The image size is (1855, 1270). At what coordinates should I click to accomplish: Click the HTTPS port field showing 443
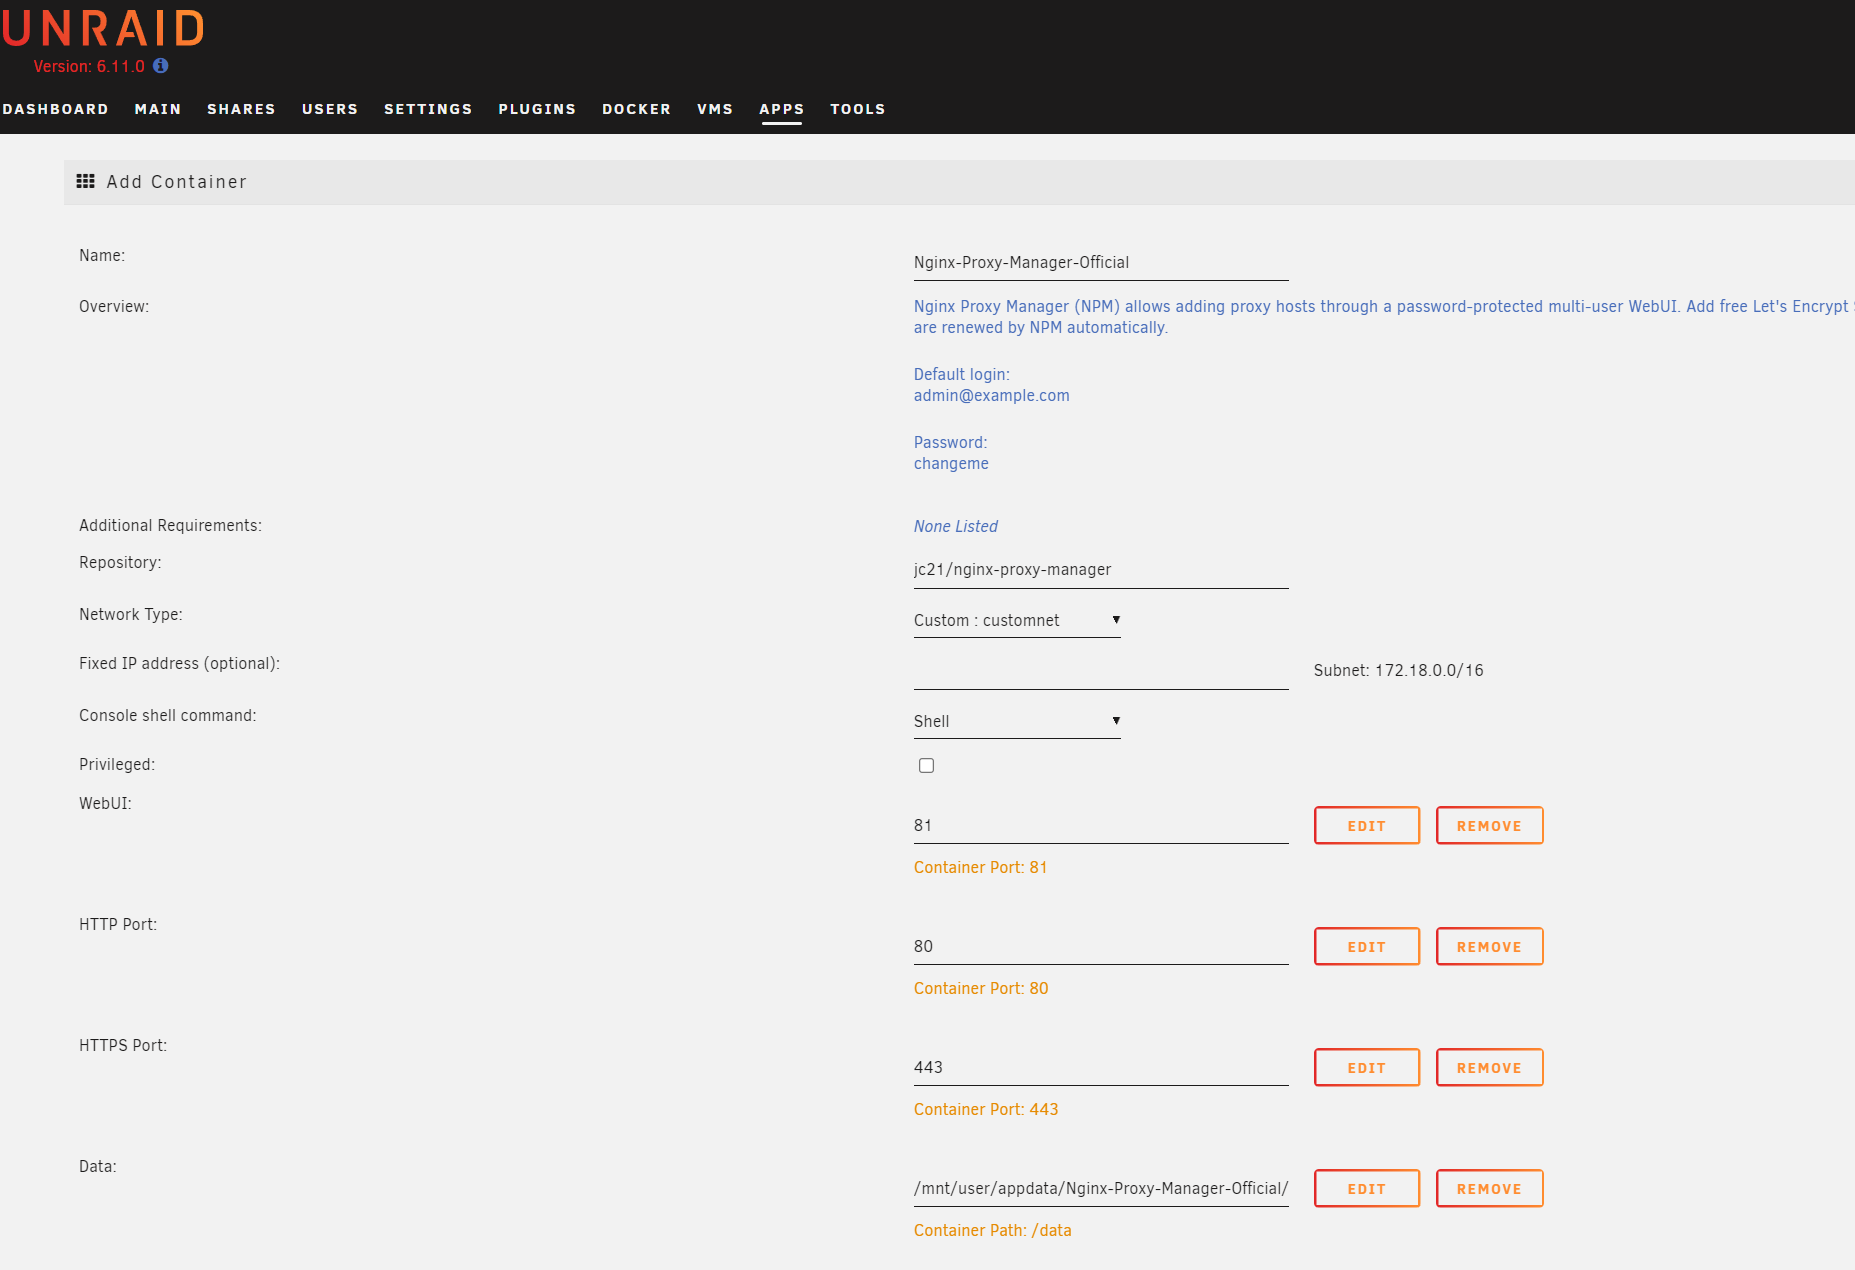click(1101, 1068)
